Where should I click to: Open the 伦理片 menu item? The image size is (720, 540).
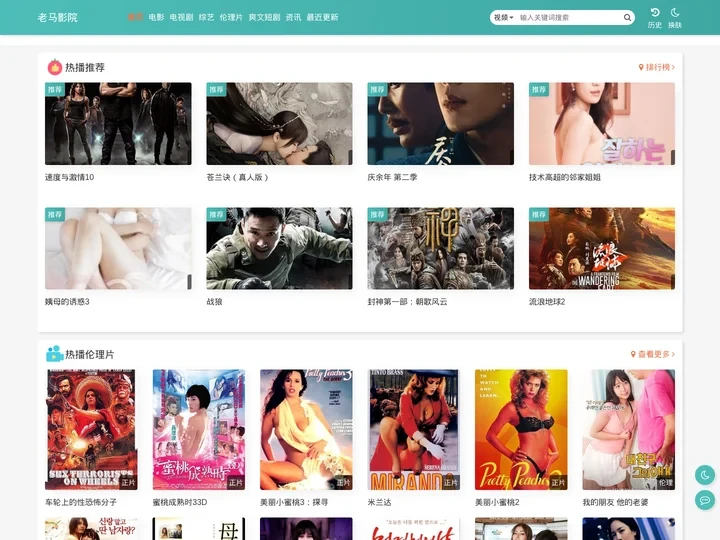[231, 17]
